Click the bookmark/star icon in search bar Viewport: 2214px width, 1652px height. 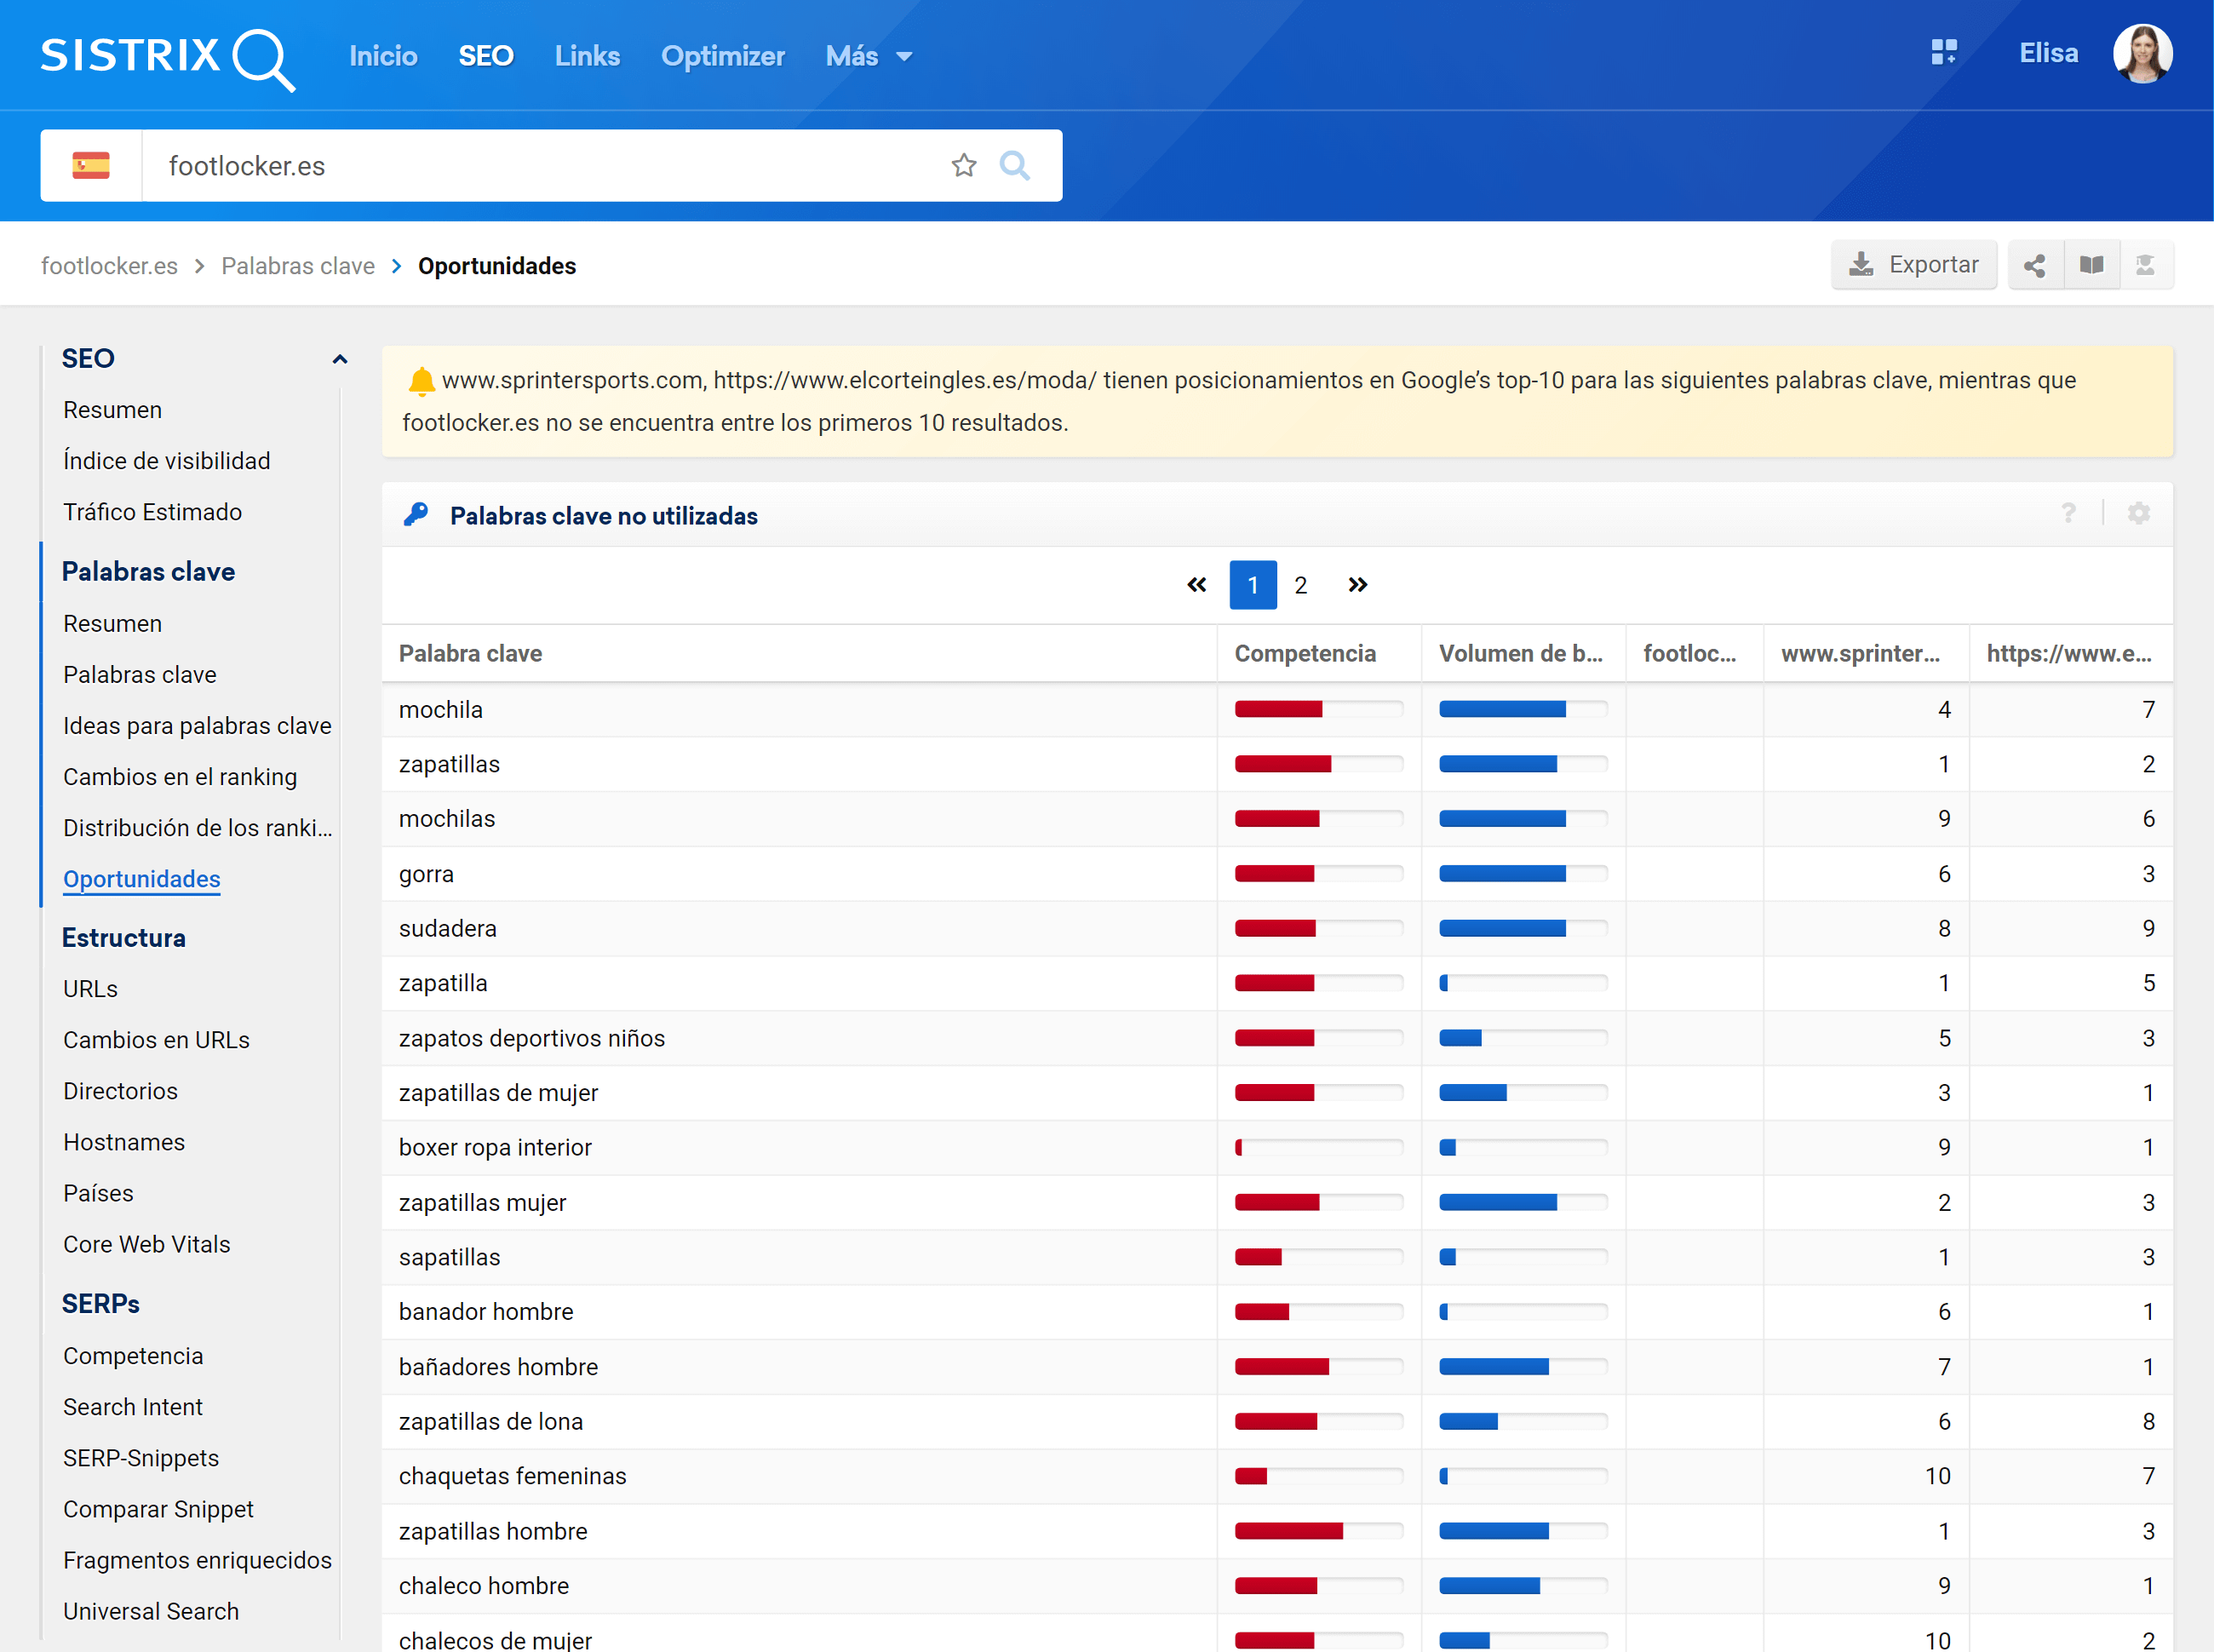(965, 169)
